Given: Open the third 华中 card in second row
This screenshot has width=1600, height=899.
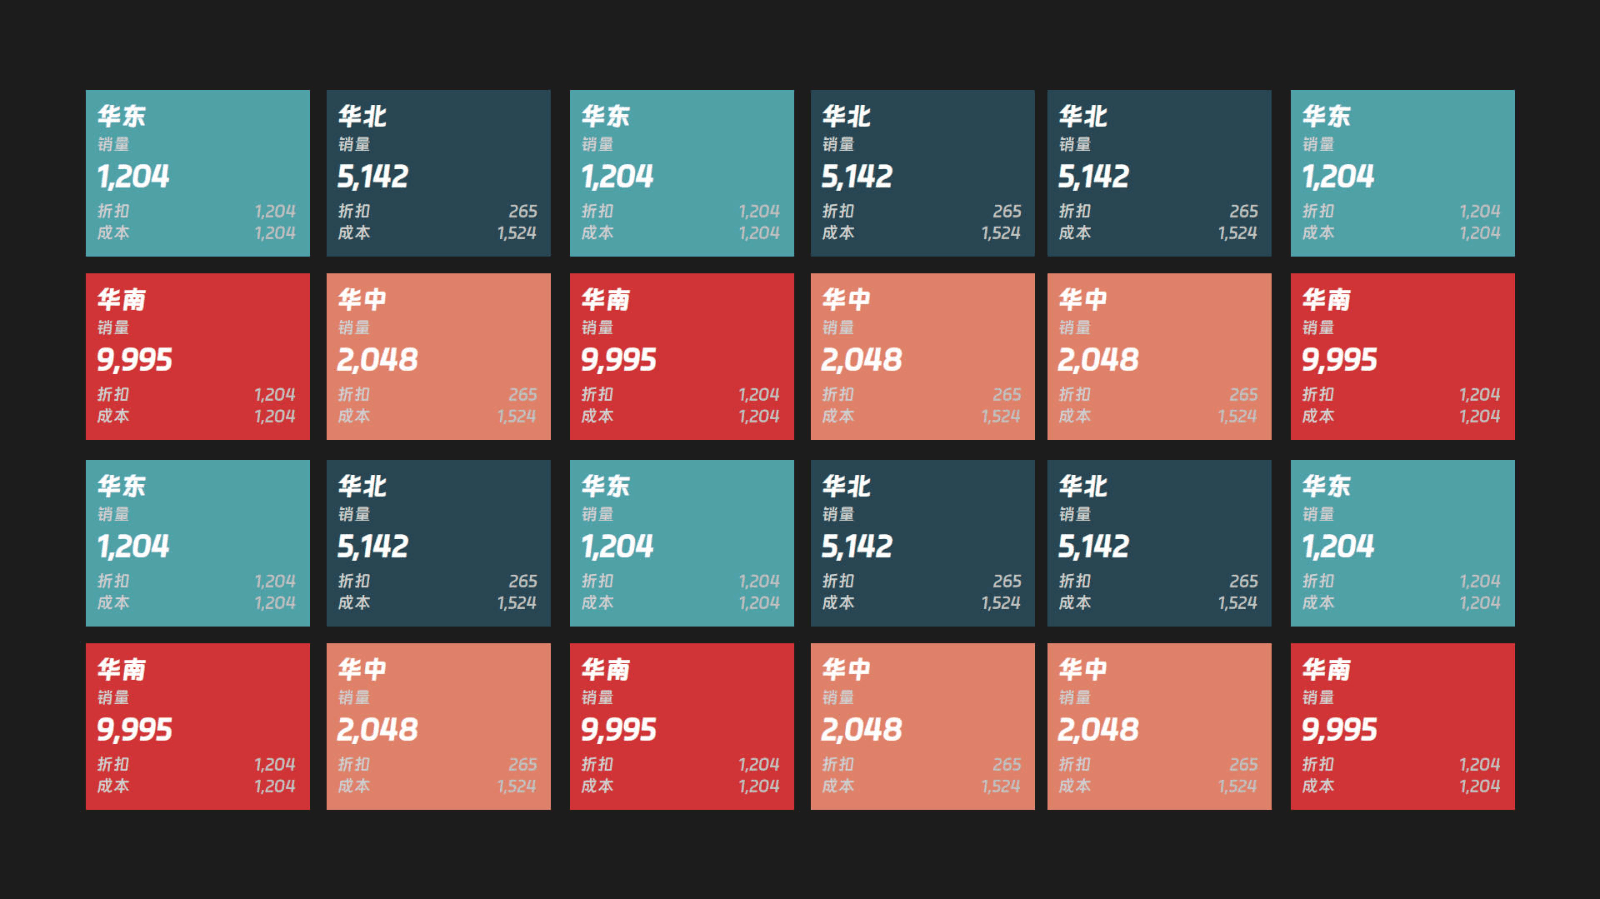Looking at the screenshot, I should (x=1160, y=357).
